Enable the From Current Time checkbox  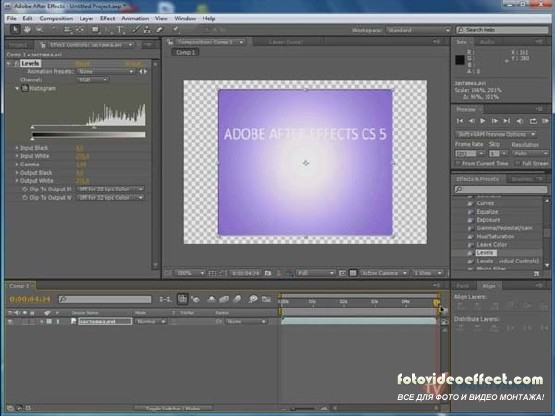click(x=458, y=163)
